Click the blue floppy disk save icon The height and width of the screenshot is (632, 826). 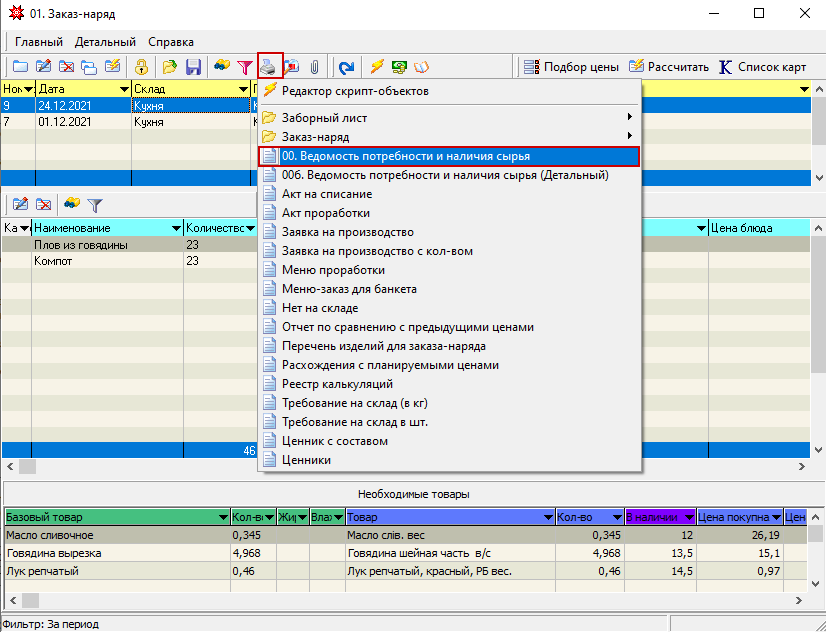click(194, 67)
